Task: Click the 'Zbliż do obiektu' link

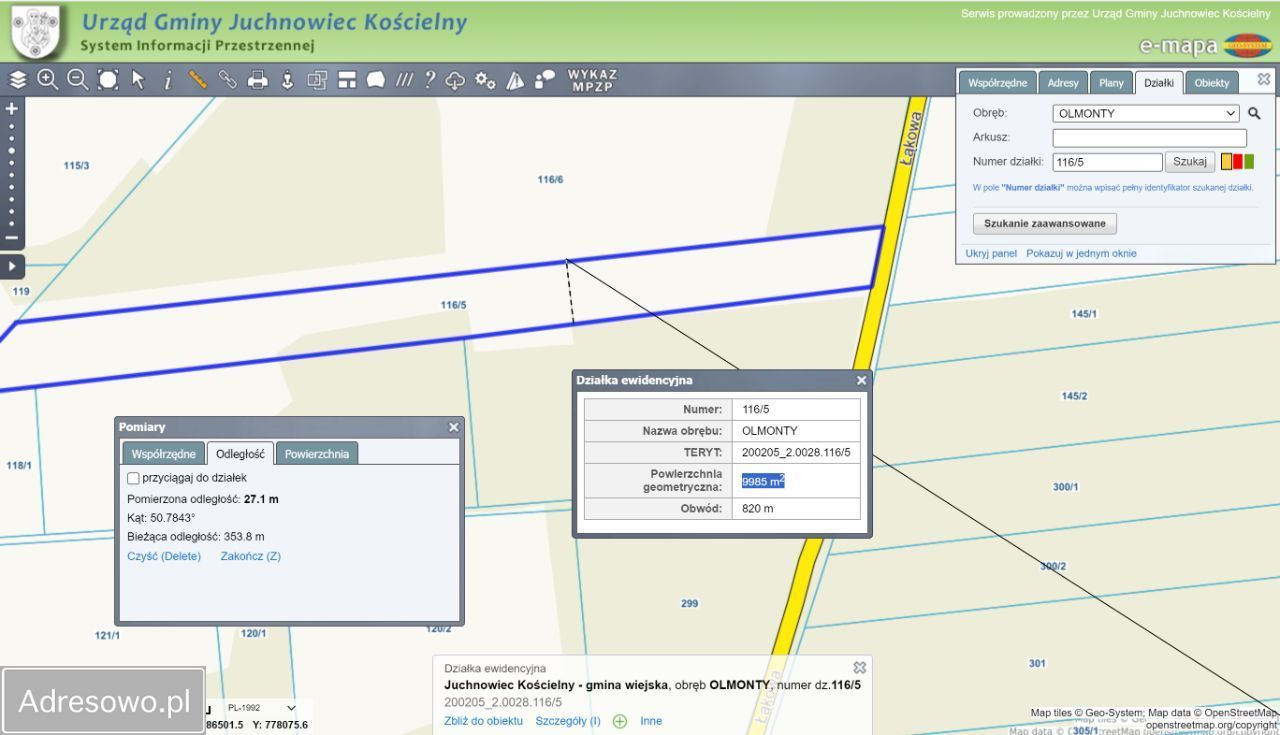Action: [x=483, y=721]
